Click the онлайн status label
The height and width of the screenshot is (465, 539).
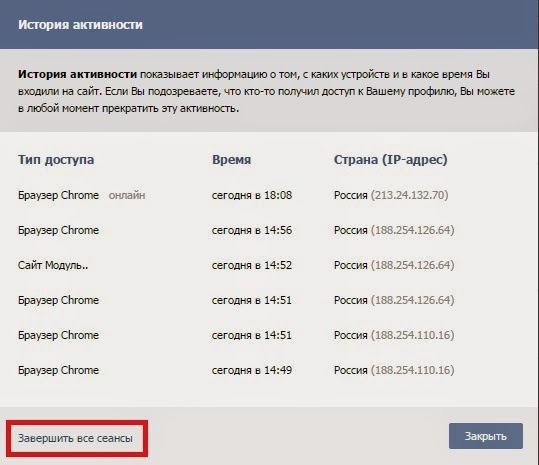click(127, 195)
